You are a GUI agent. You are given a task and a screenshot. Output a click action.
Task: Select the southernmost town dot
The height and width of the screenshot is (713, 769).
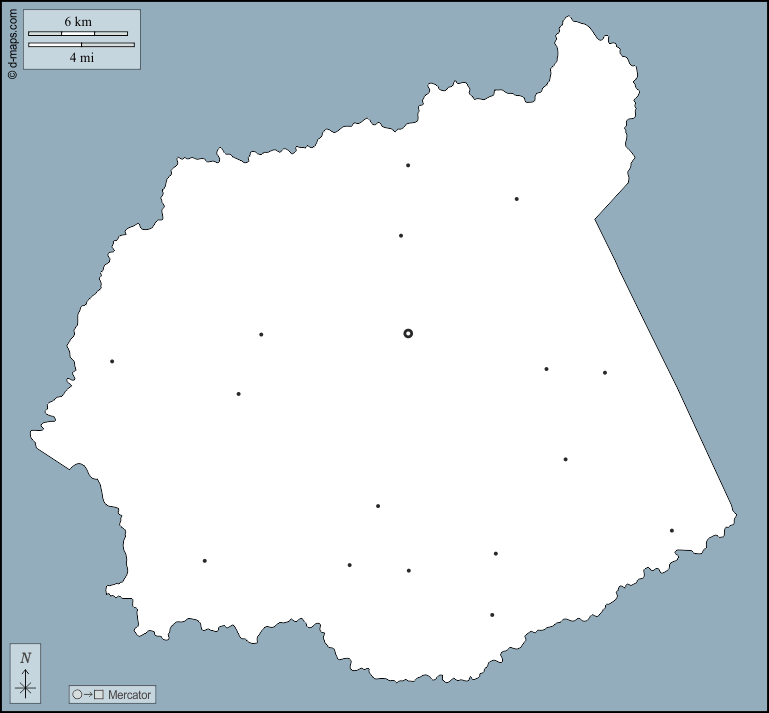[x=492, y=615]
